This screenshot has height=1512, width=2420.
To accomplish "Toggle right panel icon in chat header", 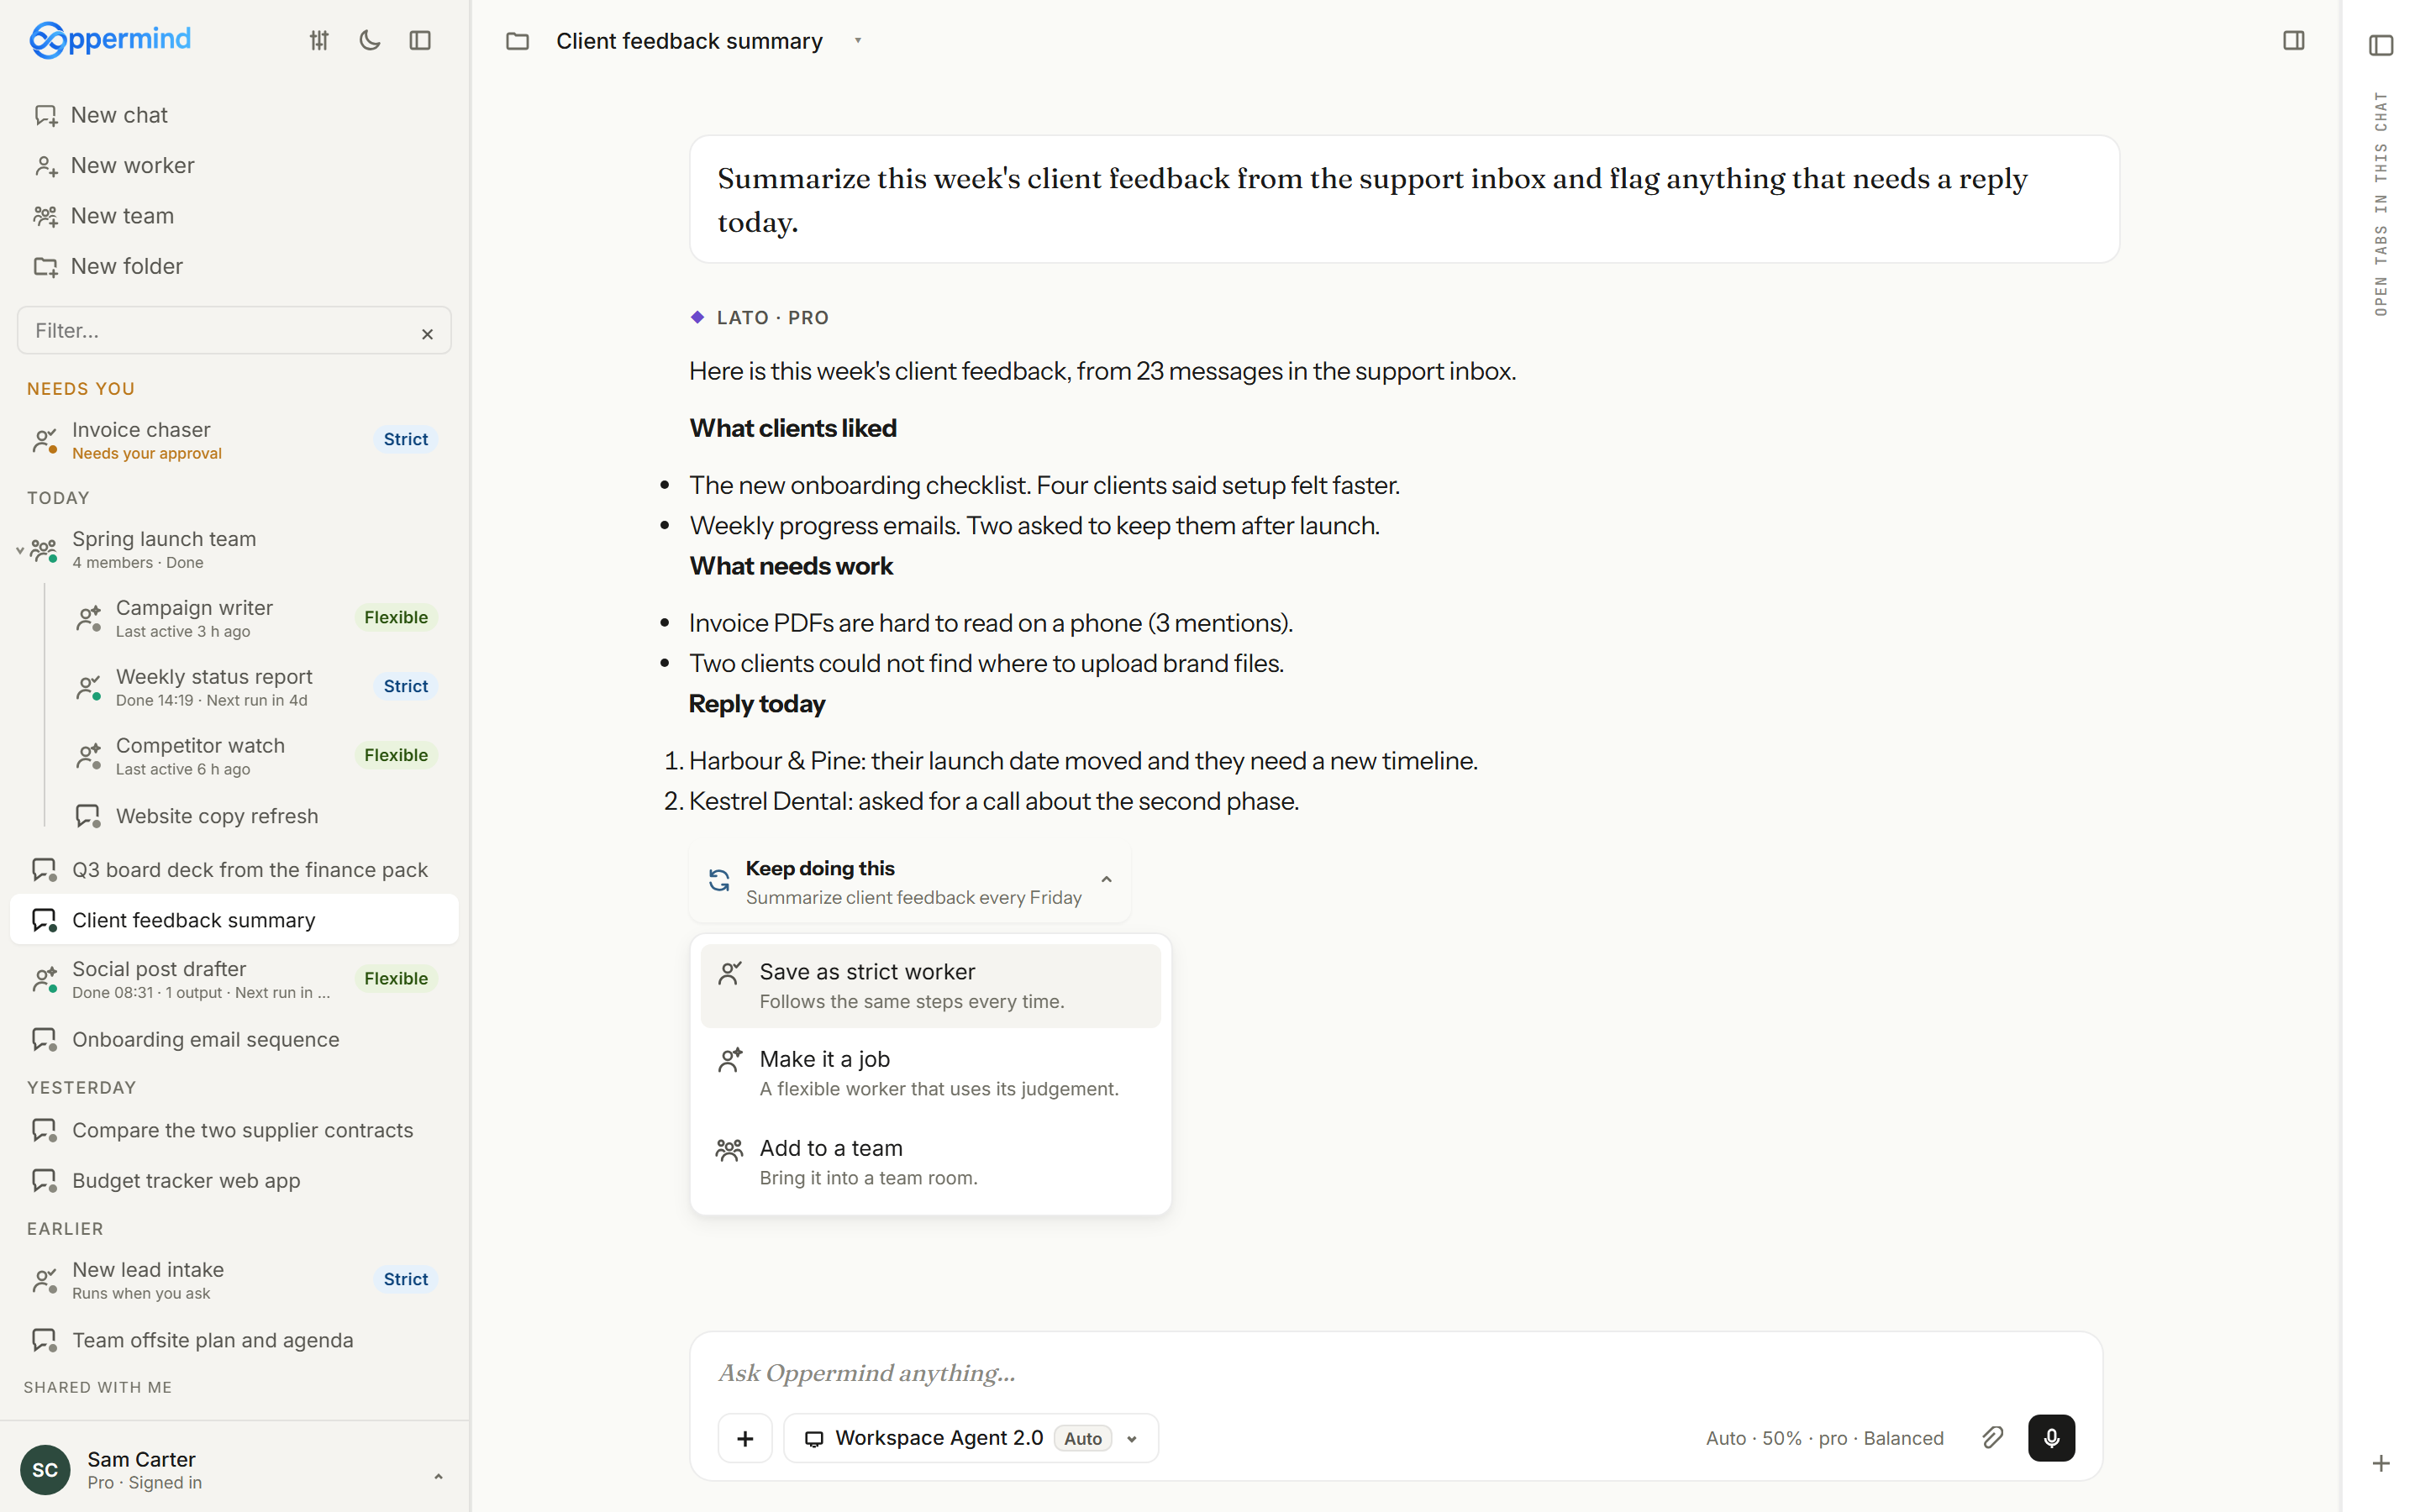I will tap(2294, 40).
